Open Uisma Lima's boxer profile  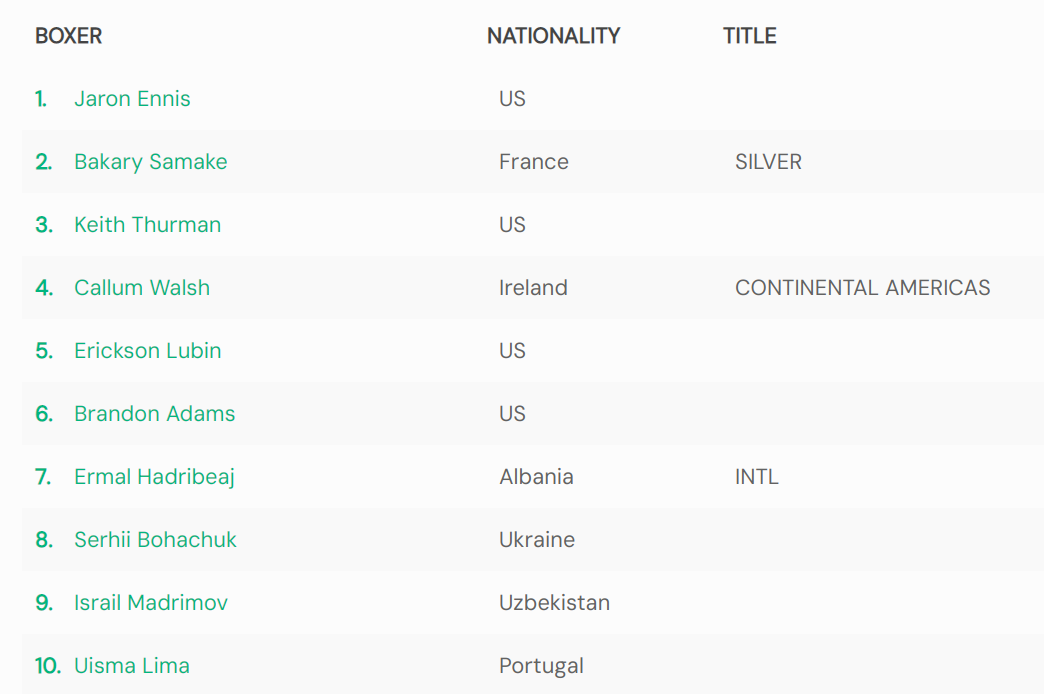point(131,666)
